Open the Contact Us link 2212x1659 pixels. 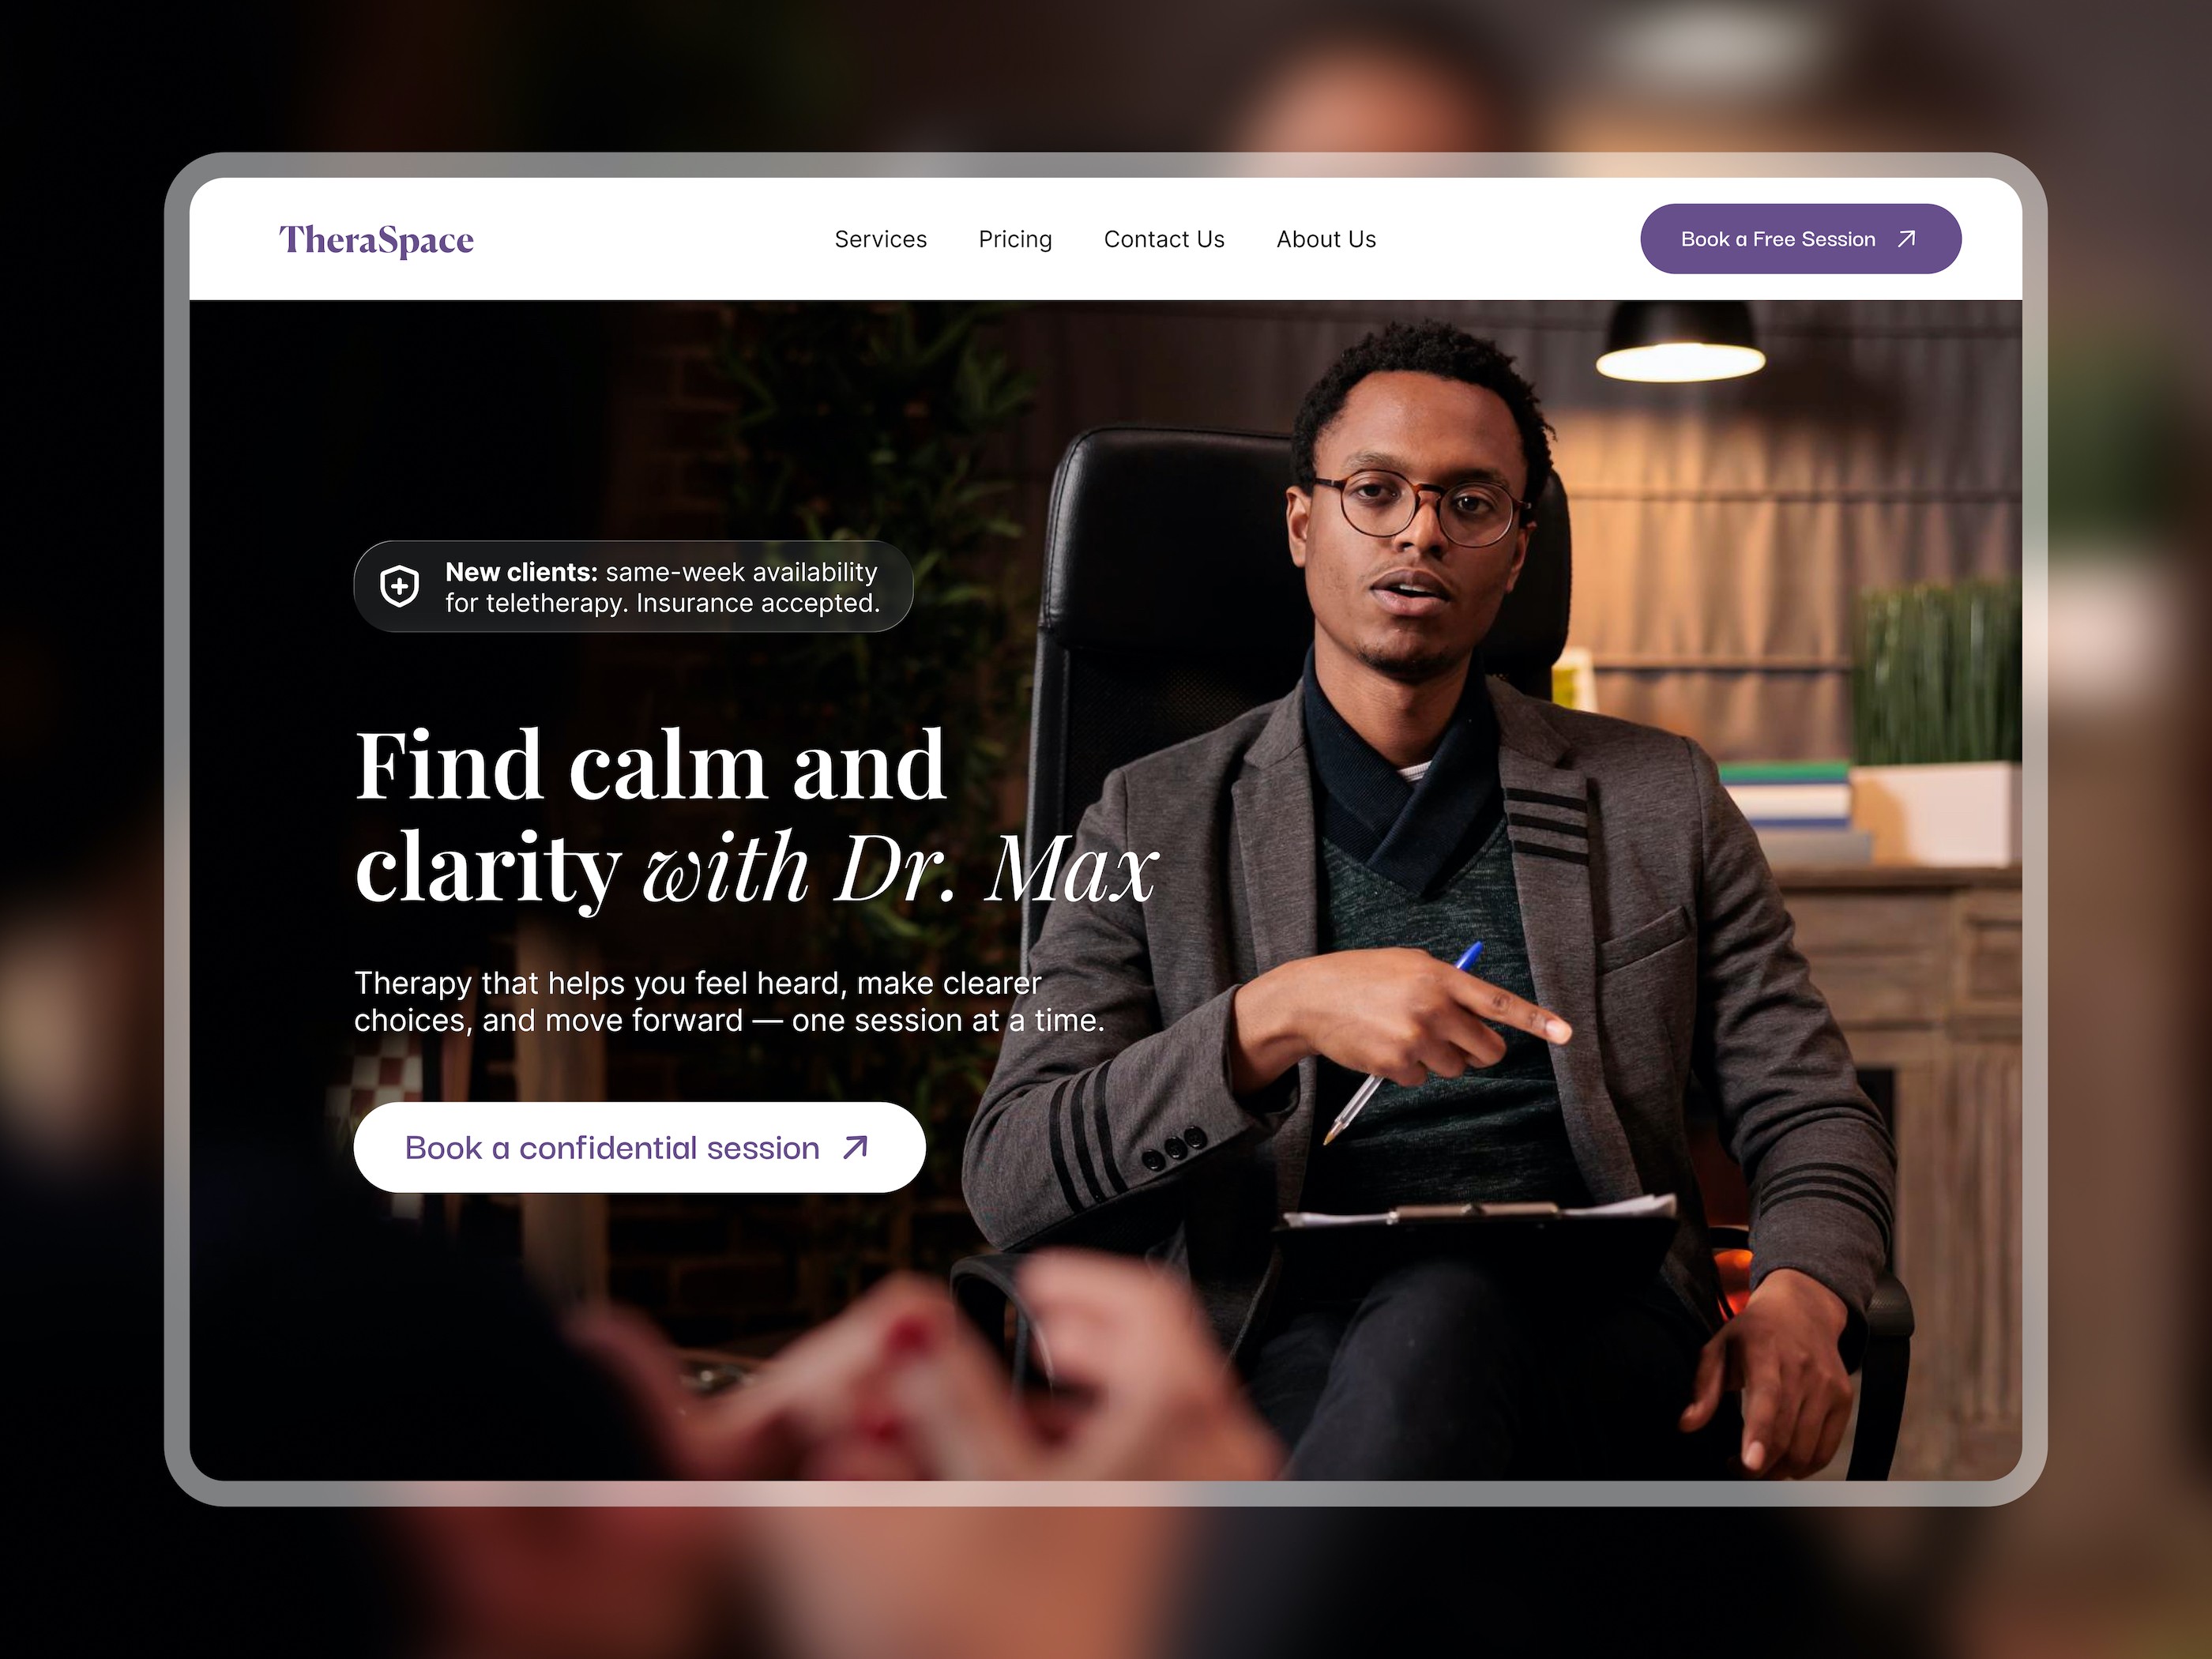(1164, 239)
